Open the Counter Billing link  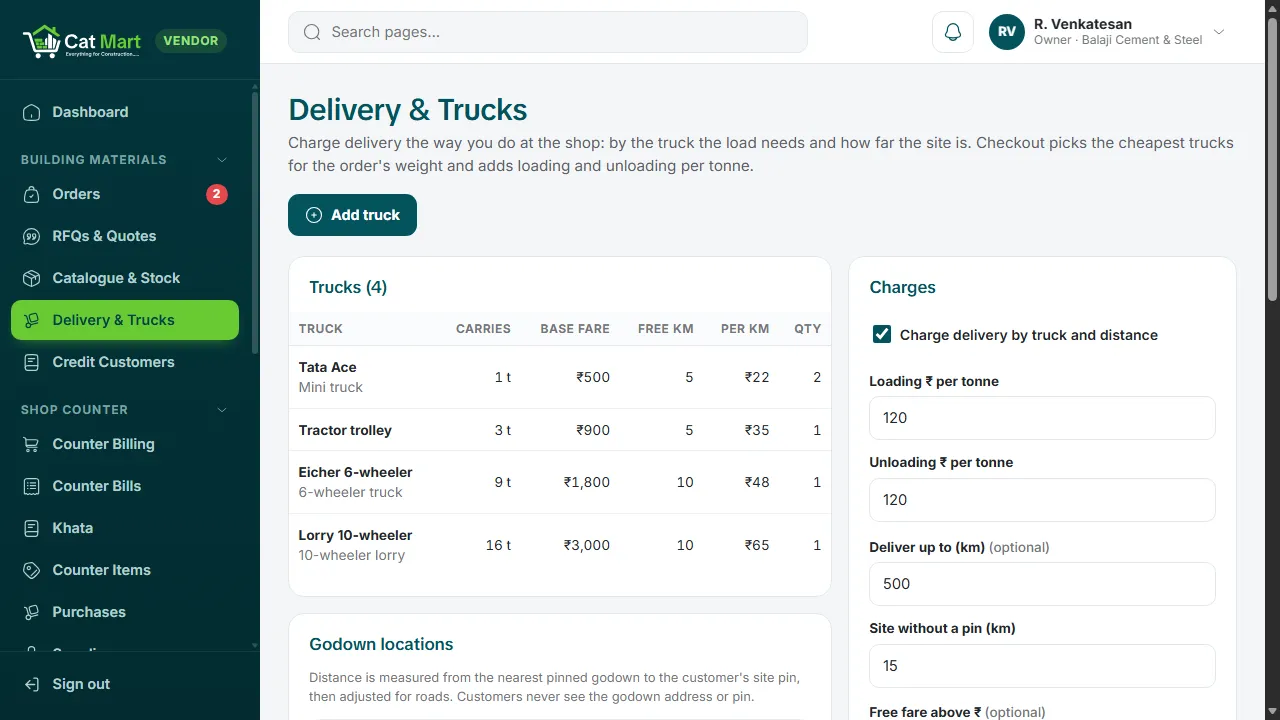tap(125, 444)
